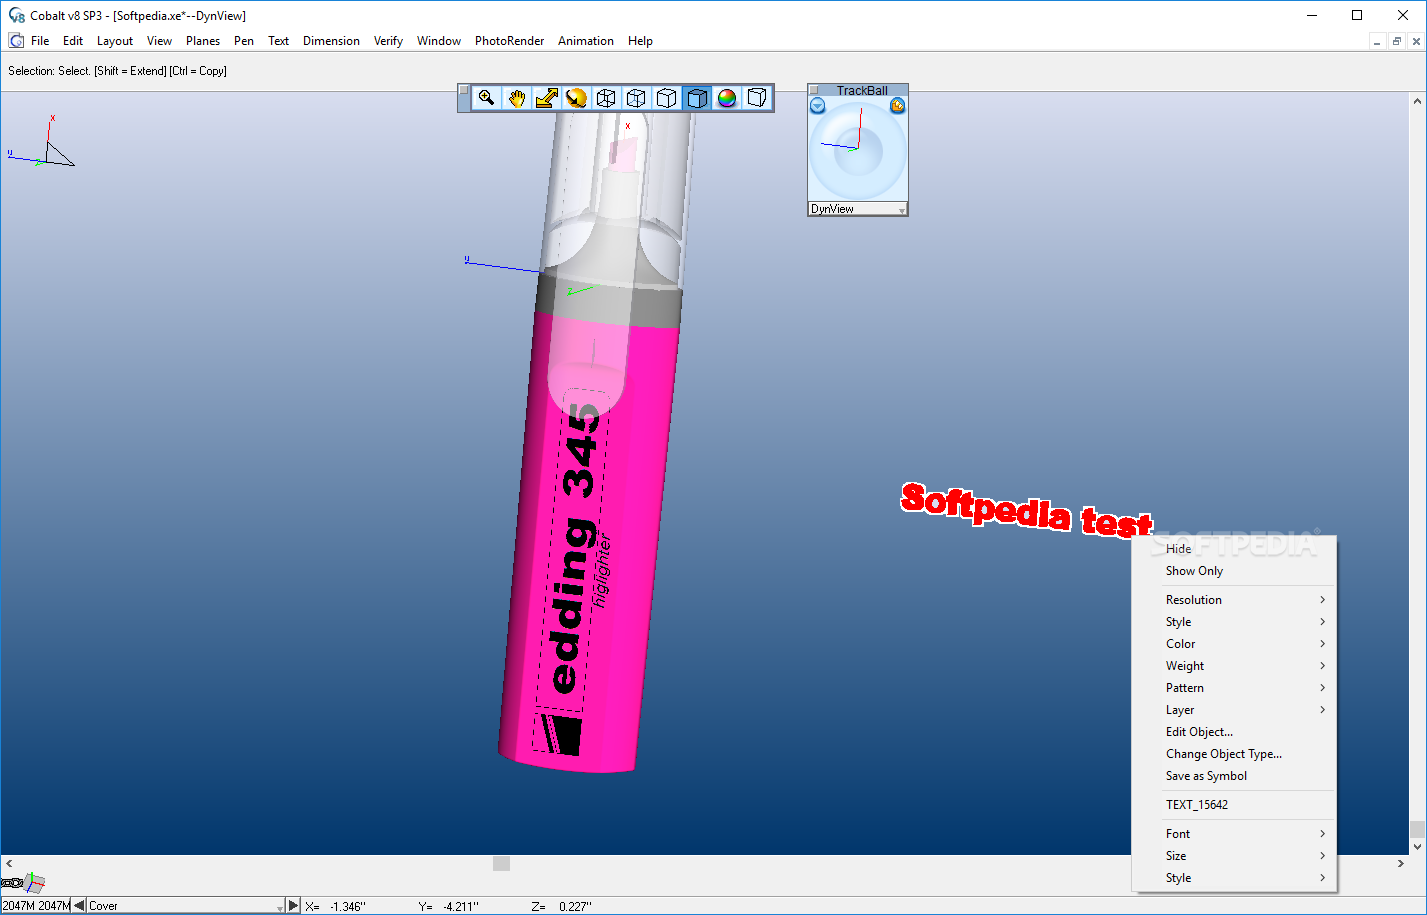Close the TrackBall palette box
Image resolution: width=1427 pixels, height=915 pixels.
(814, 90)
